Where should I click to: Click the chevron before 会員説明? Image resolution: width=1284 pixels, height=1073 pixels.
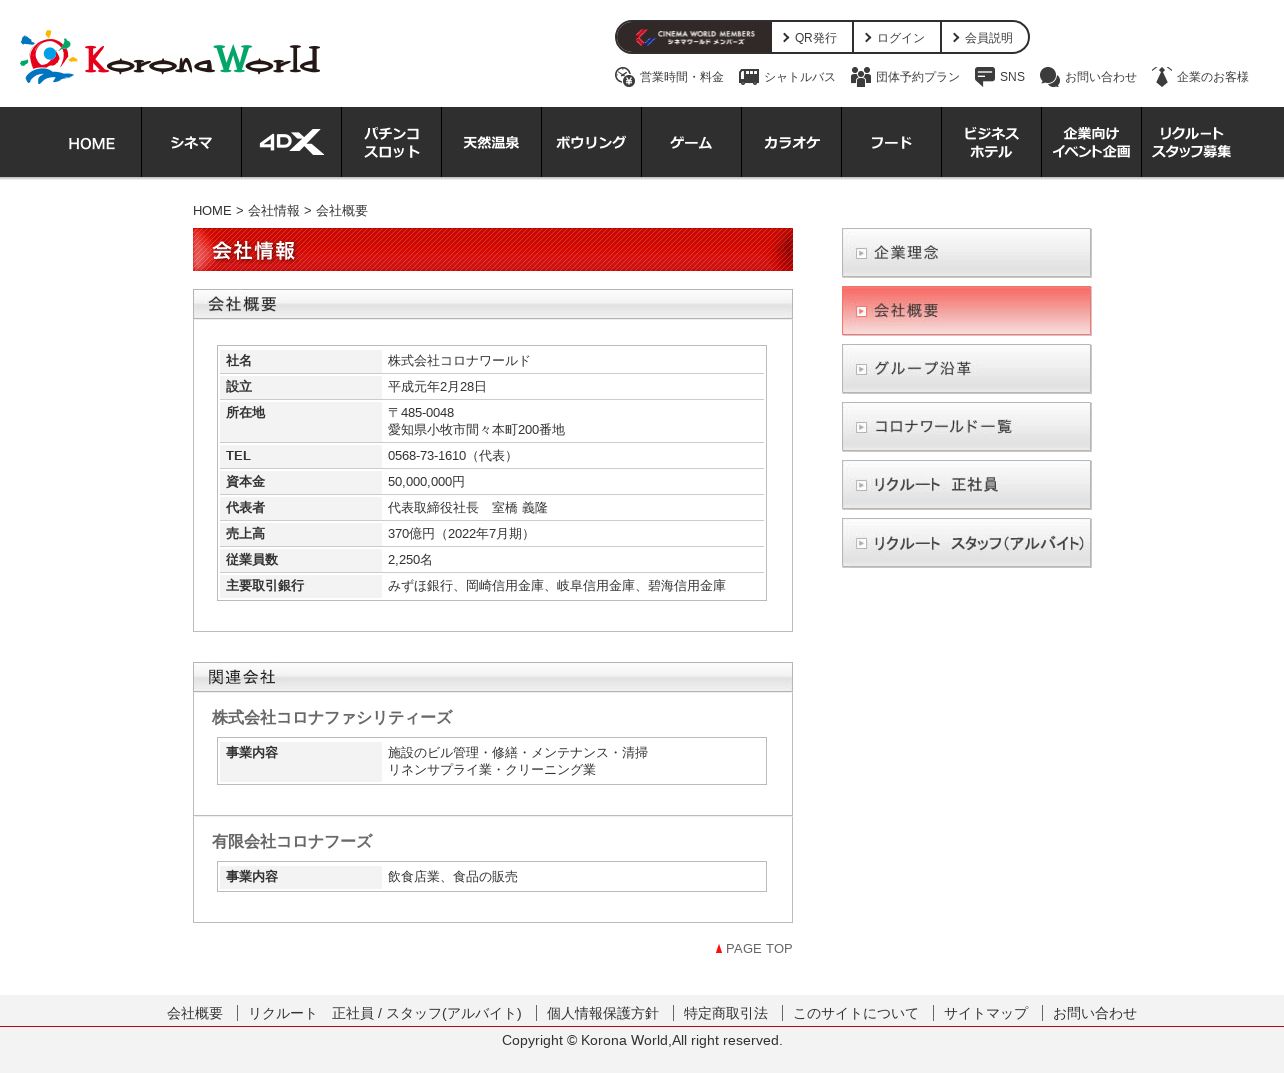pyautogui.click(x=957, y=38)
